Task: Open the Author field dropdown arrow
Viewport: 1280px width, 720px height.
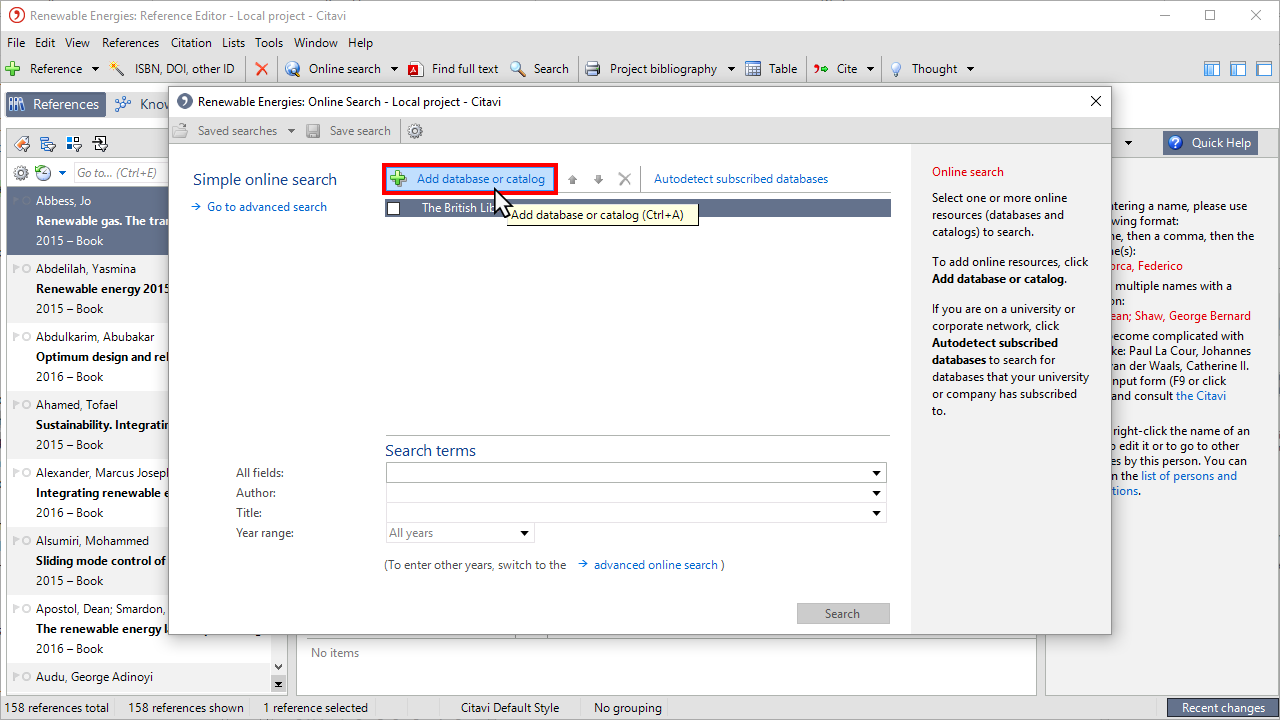Action: (x=877, y=493)
